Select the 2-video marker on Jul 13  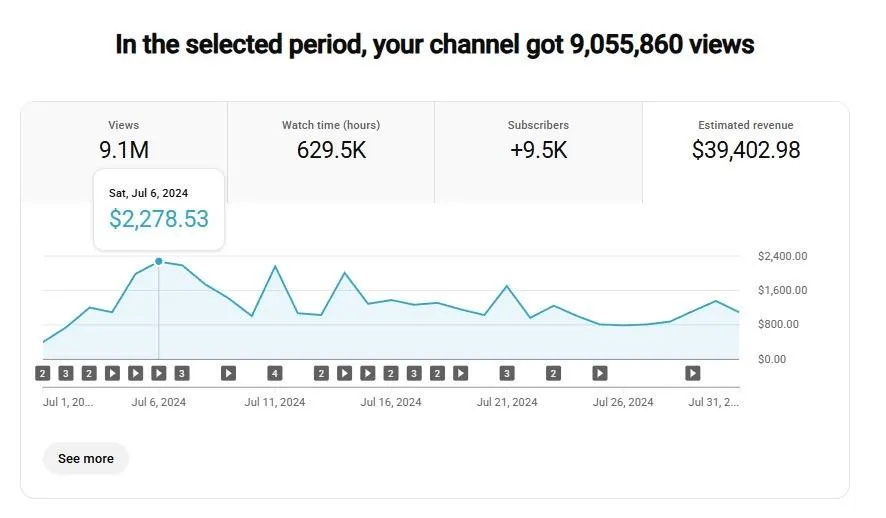tap(321, 373)
